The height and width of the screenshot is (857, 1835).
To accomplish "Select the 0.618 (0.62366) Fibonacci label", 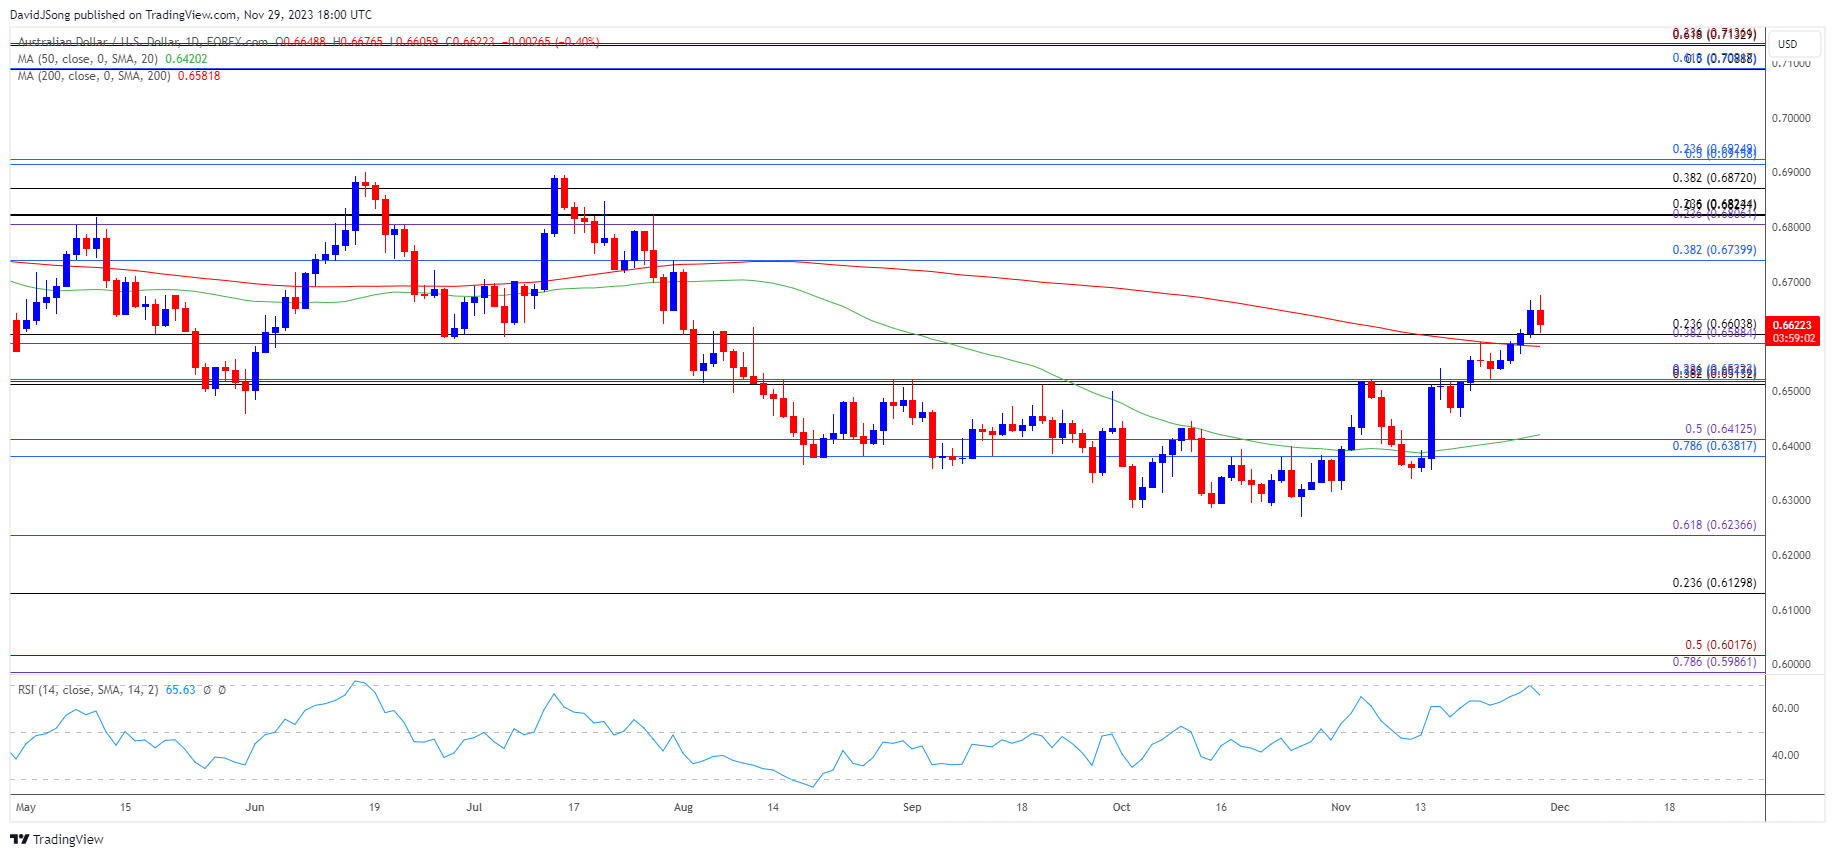I will tap(1714, 525).
